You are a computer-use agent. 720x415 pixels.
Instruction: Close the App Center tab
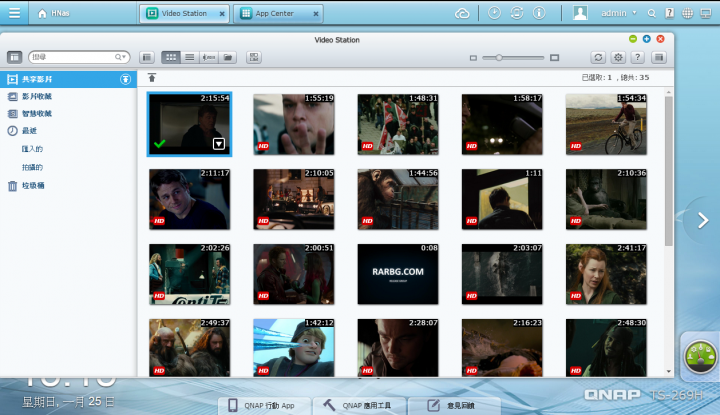(316, 14)
